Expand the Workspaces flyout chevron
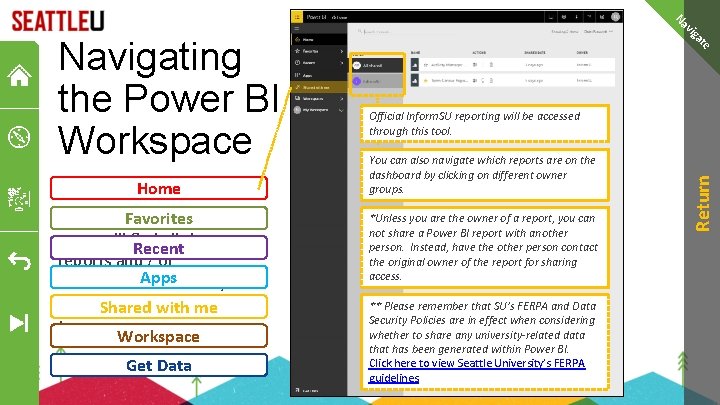The width and height of the screenshot is (720, 405). tap(342, 99)
